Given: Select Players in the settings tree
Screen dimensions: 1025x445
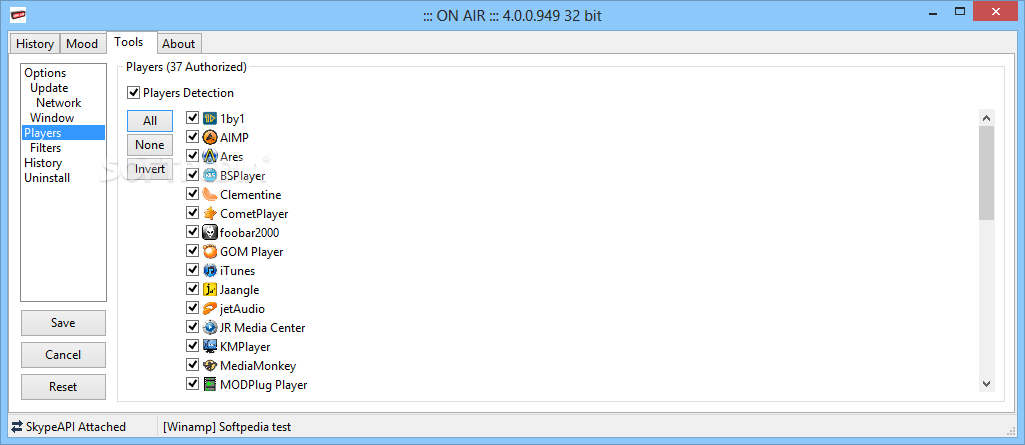Looking at the screenshot, I should (x=63, y=133).
